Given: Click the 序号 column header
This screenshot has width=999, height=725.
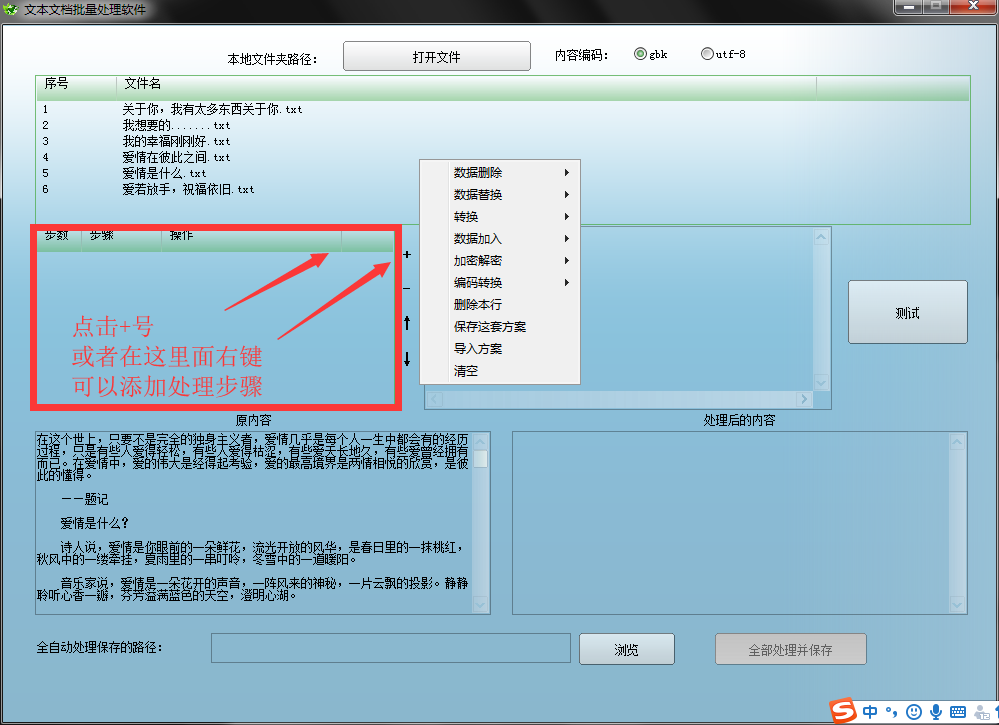Looking at the screenshot, I should point(76,88).
